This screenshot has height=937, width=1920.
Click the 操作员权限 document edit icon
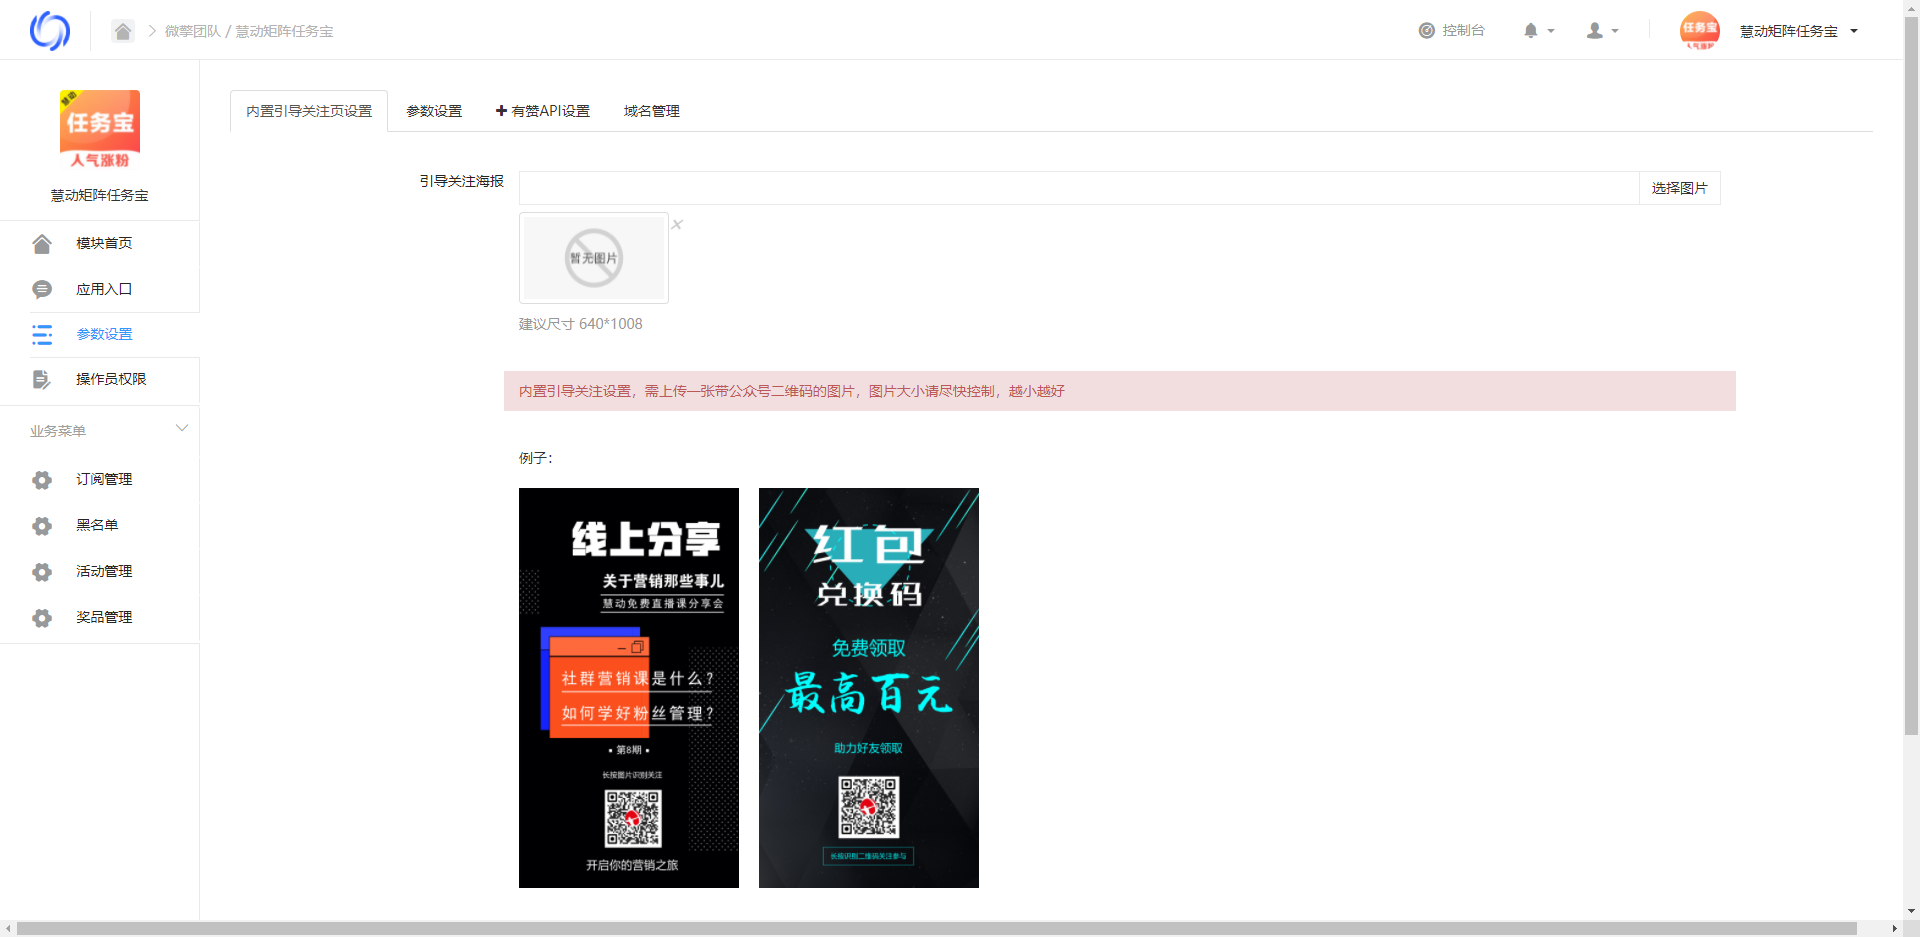42,380
